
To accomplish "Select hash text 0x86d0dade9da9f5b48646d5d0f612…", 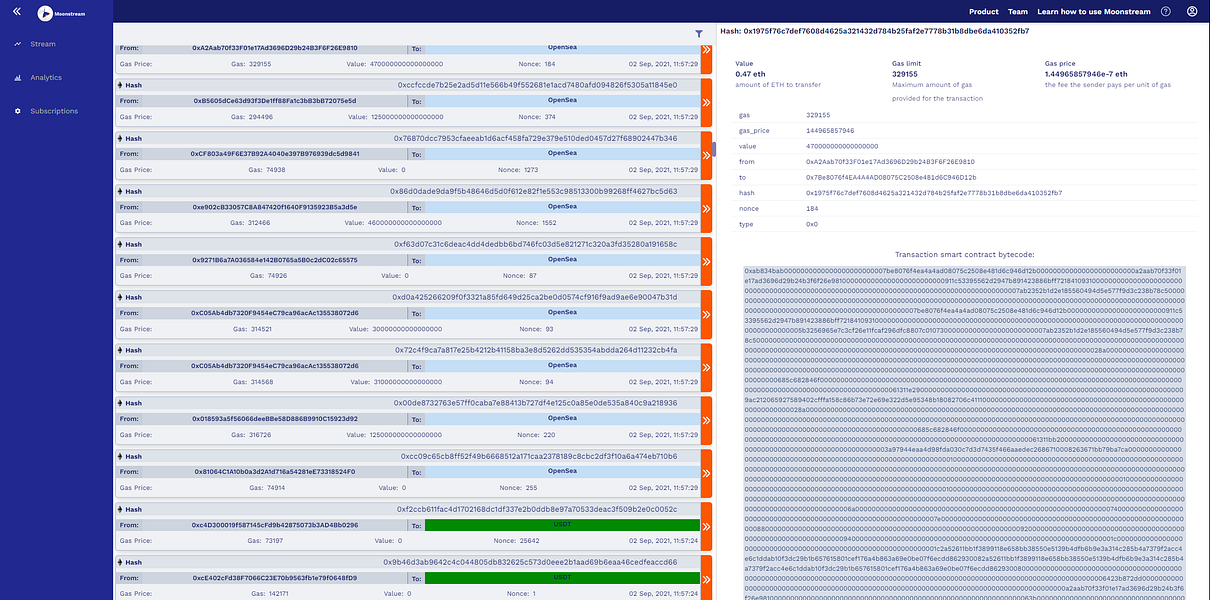I will coord(534,191).
